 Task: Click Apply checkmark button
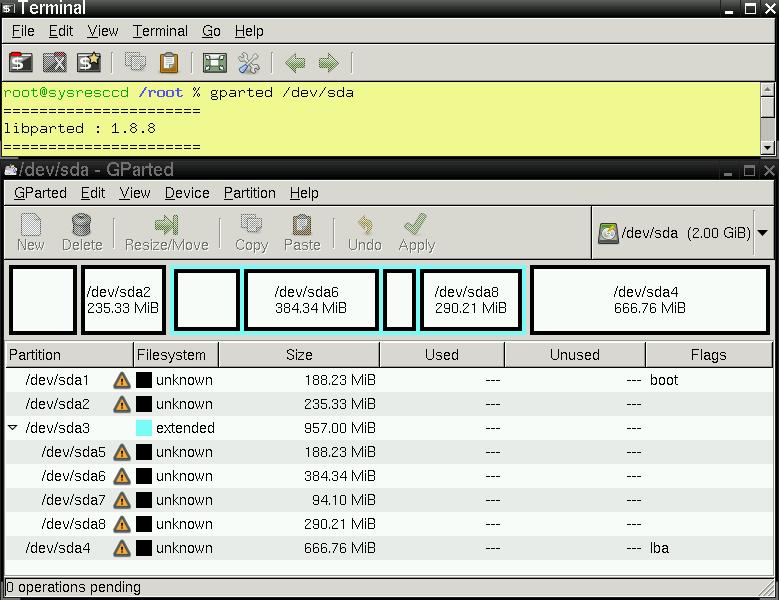416,232
